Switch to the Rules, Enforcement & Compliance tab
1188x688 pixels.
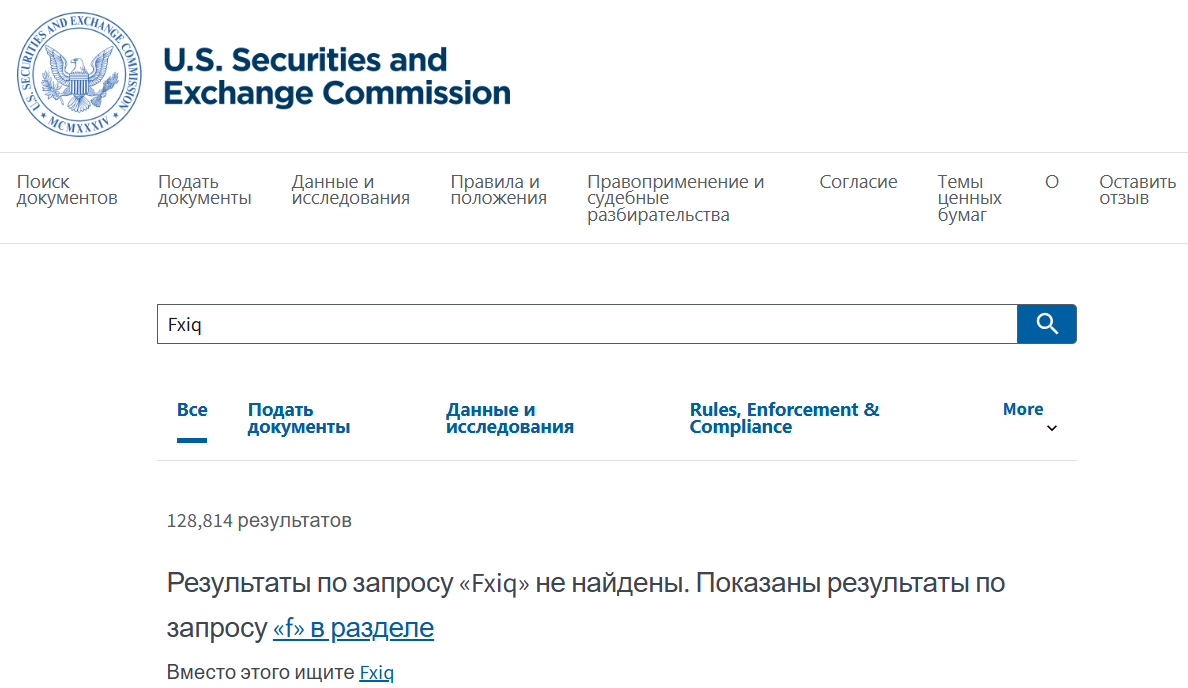pos(783,418)
